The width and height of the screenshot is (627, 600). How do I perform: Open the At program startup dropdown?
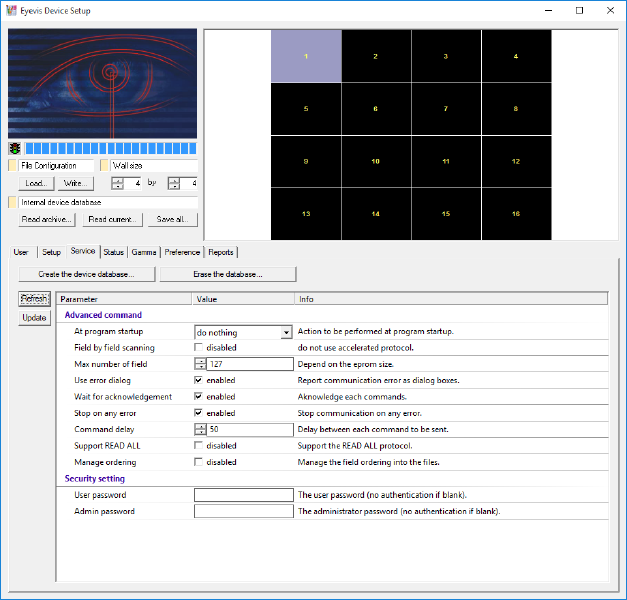pos(286,332)
